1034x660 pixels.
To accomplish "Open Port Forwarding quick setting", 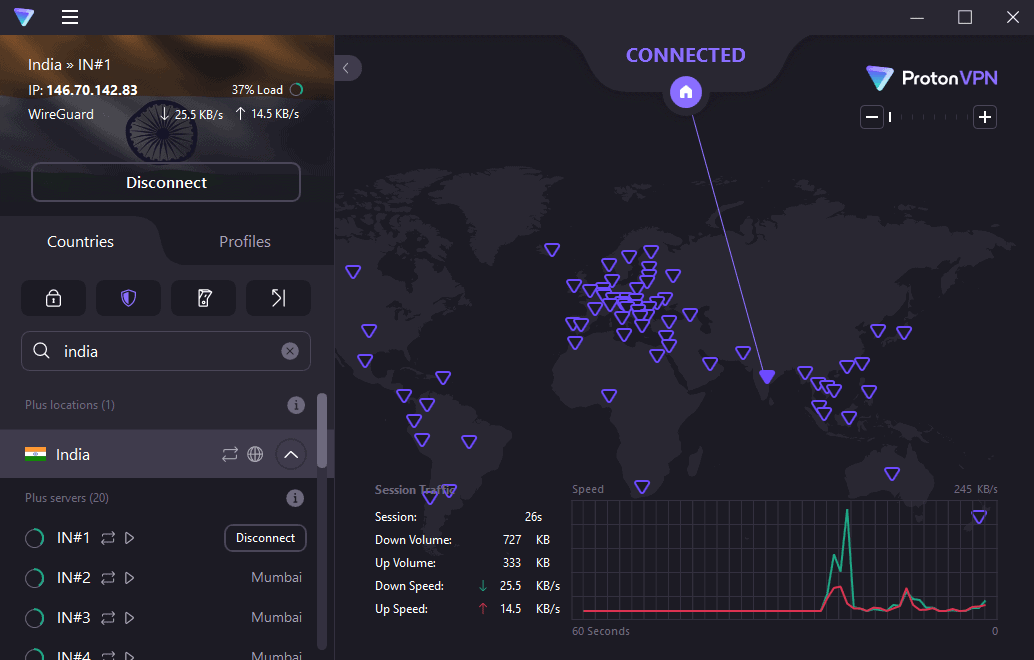I will [278, 298].
